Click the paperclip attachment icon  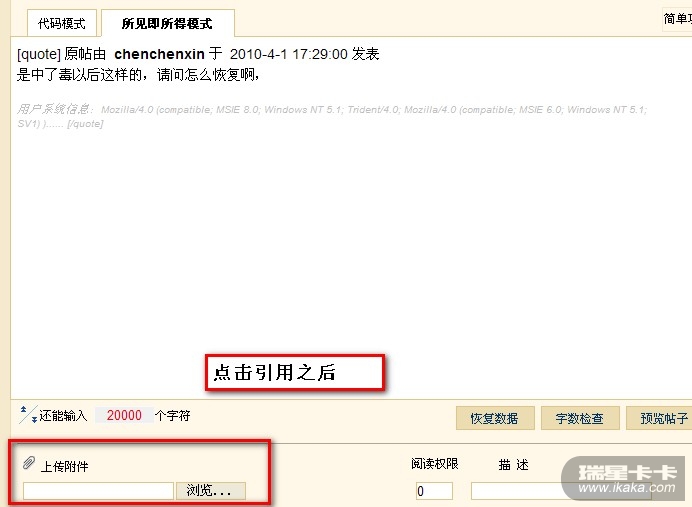[29, 463]
